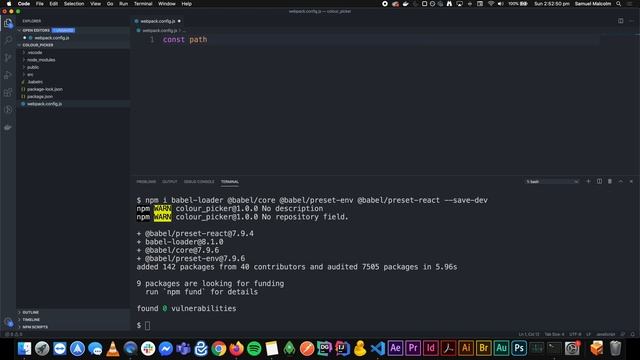Click the line and column status bar entry
The width and height of the screenshot is (640, 360).
point(529,334)
